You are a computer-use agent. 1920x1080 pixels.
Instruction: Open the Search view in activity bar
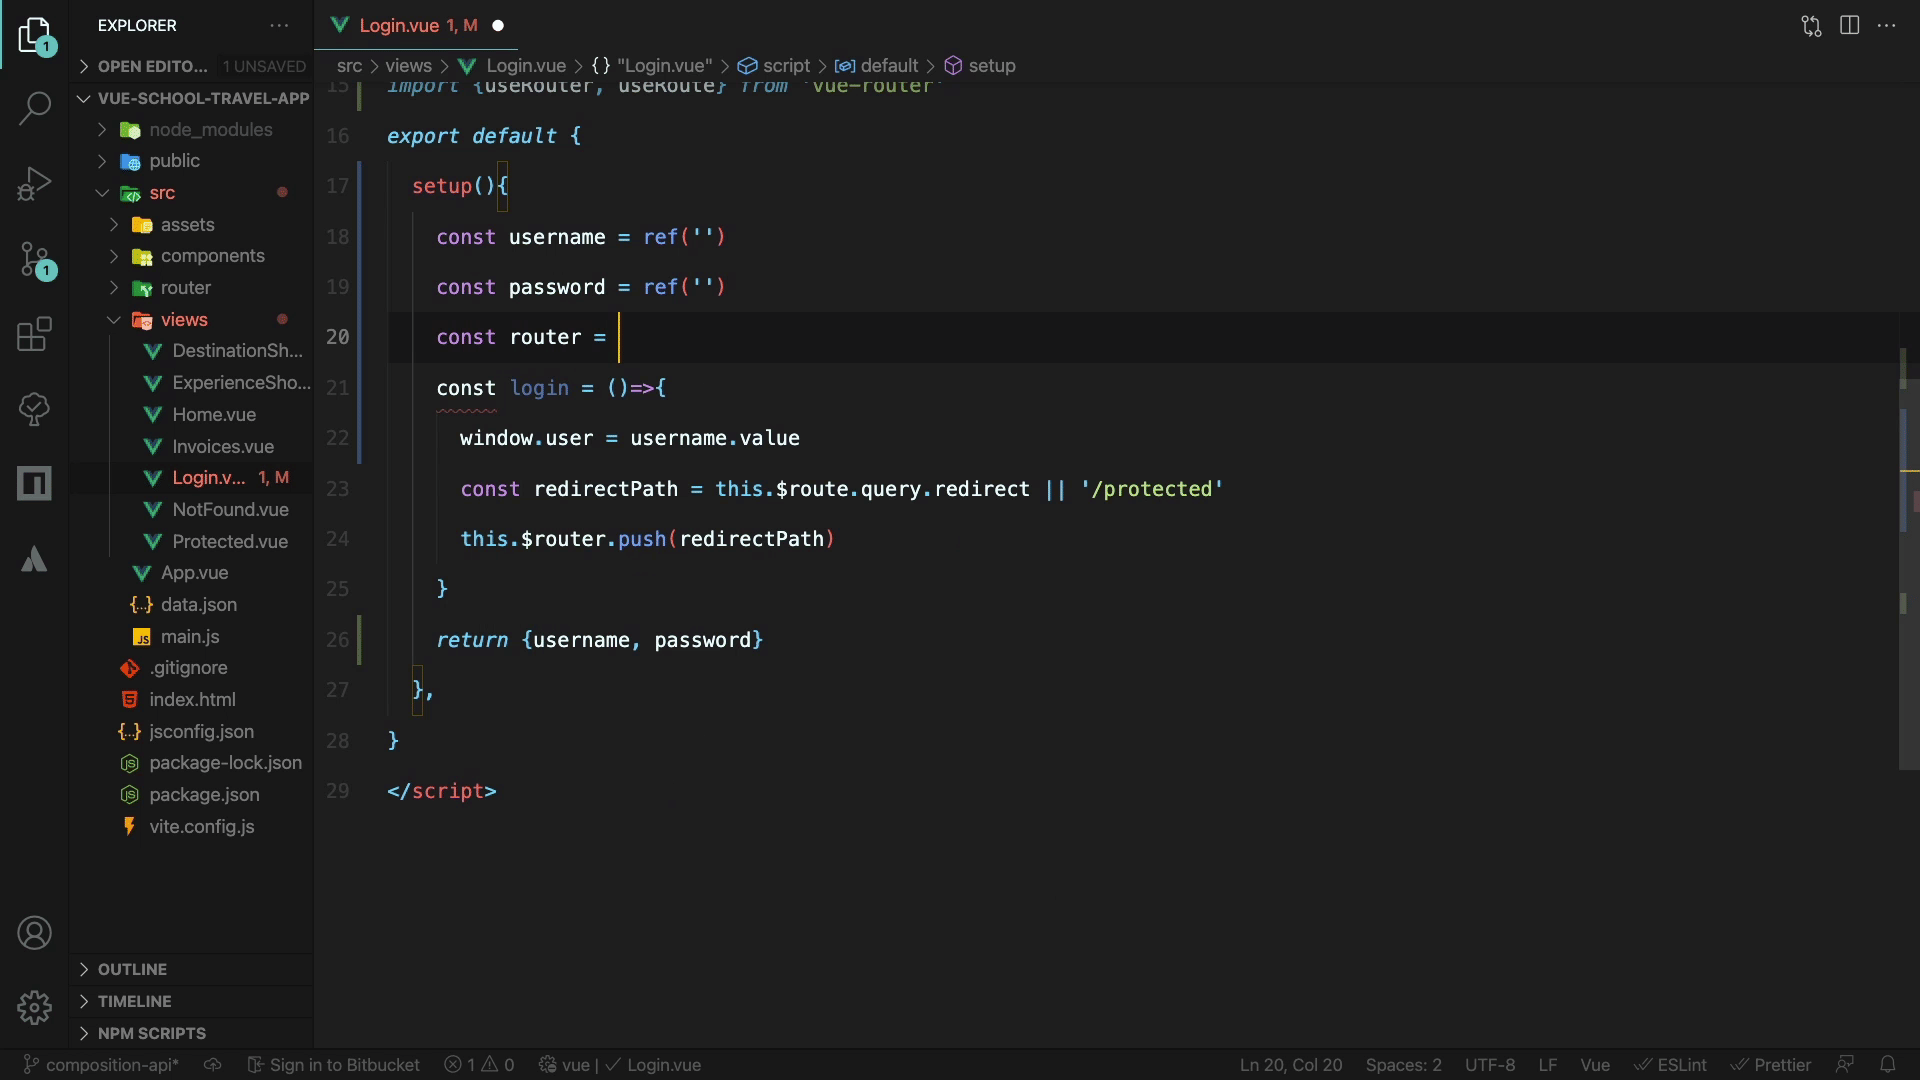coord(34,108)
